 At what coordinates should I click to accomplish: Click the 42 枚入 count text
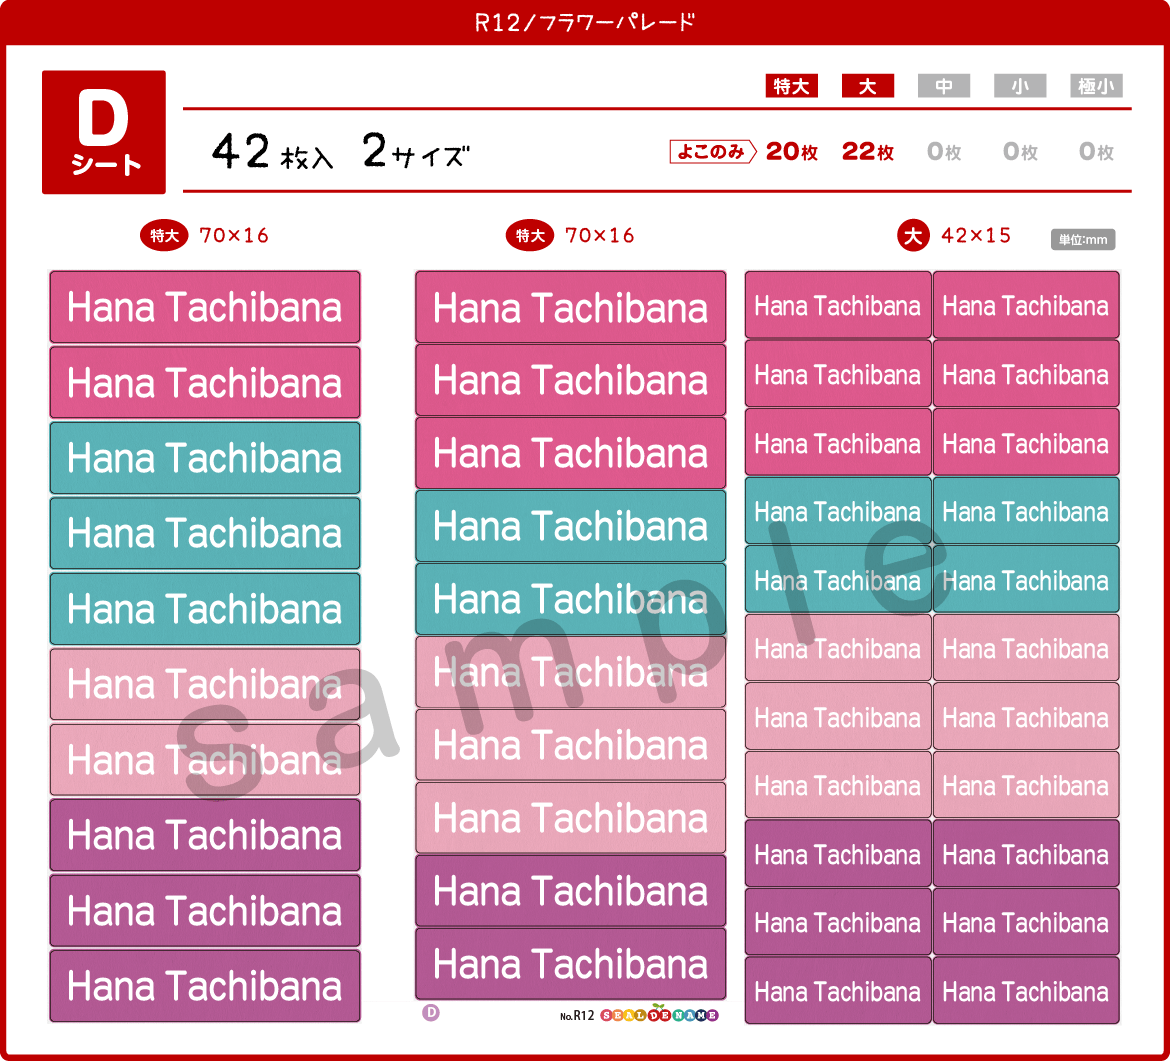click(273, 151)
